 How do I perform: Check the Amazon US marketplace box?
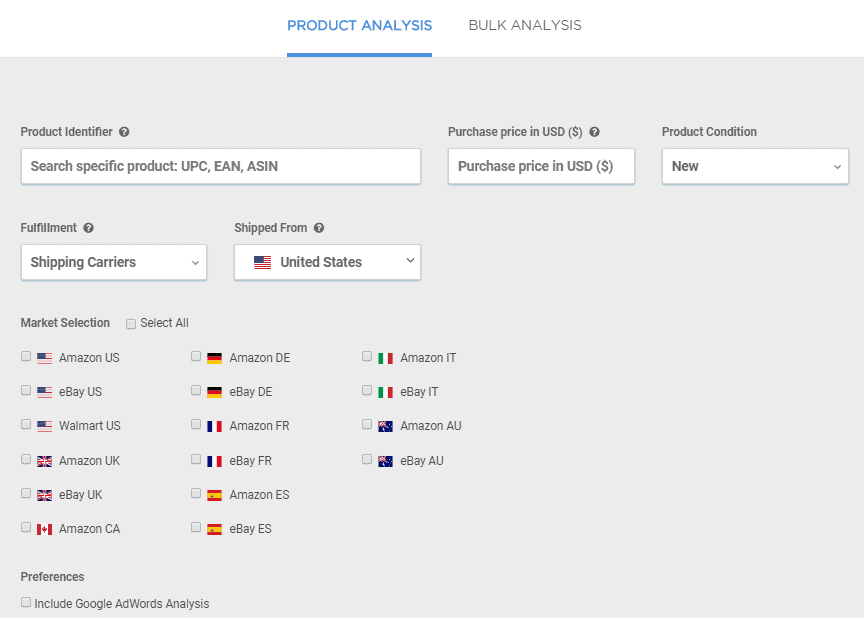click(x=26, y=357)
